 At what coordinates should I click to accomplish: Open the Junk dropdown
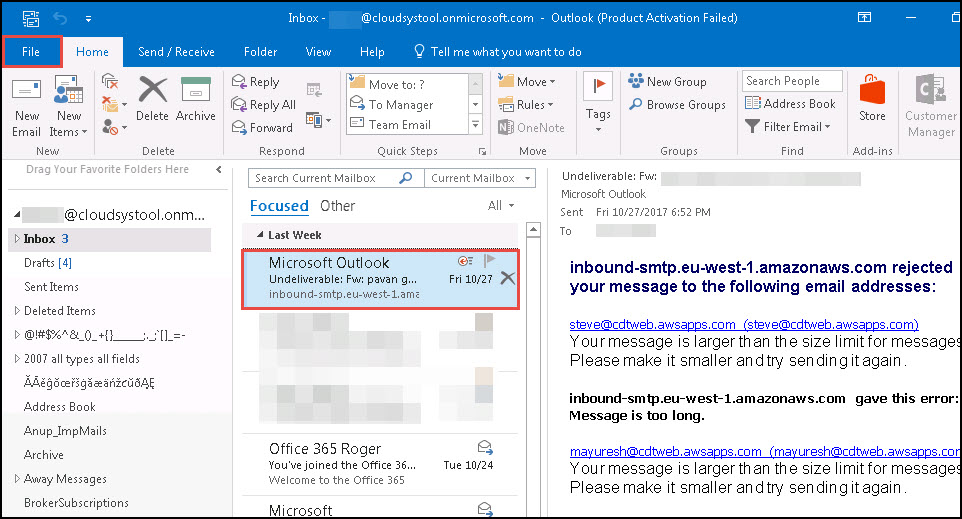(x=114, y=128)
